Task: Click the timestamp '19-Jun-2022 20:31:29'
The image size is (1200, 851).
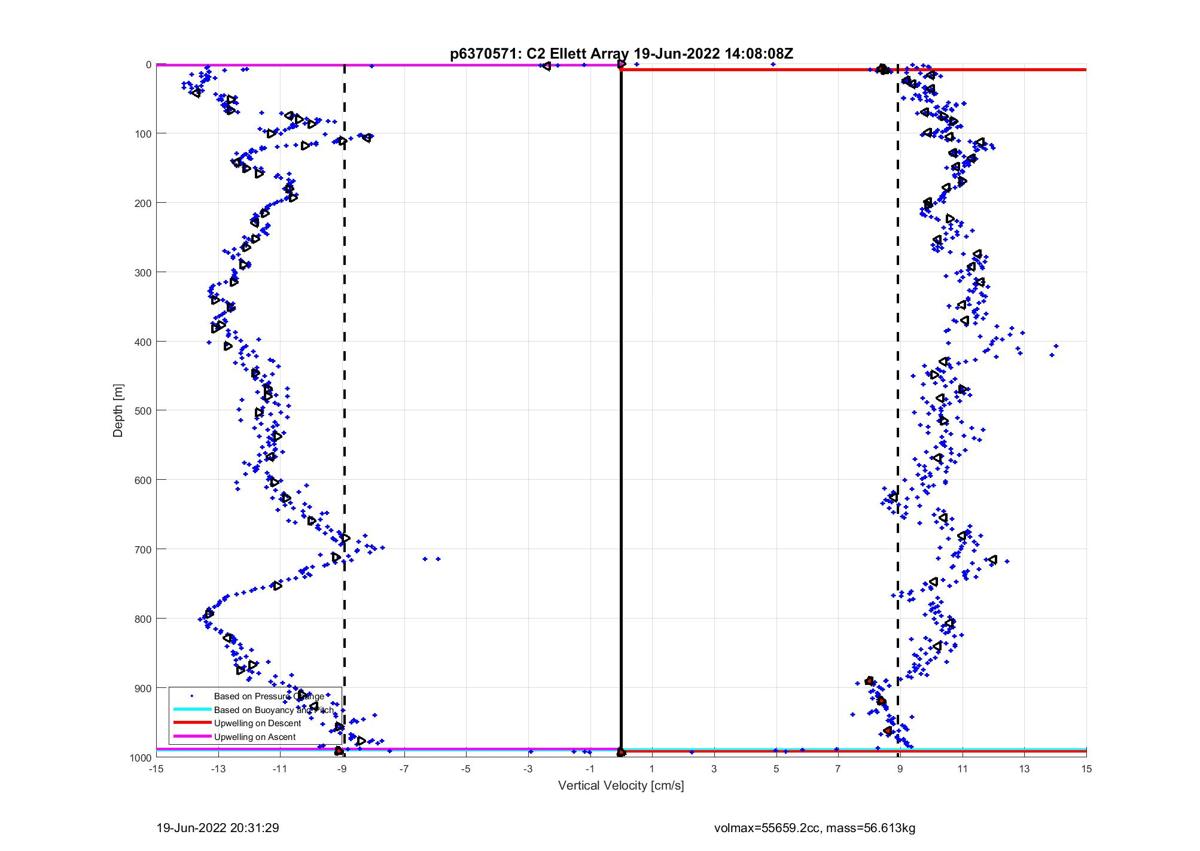Action: point(217,828)
